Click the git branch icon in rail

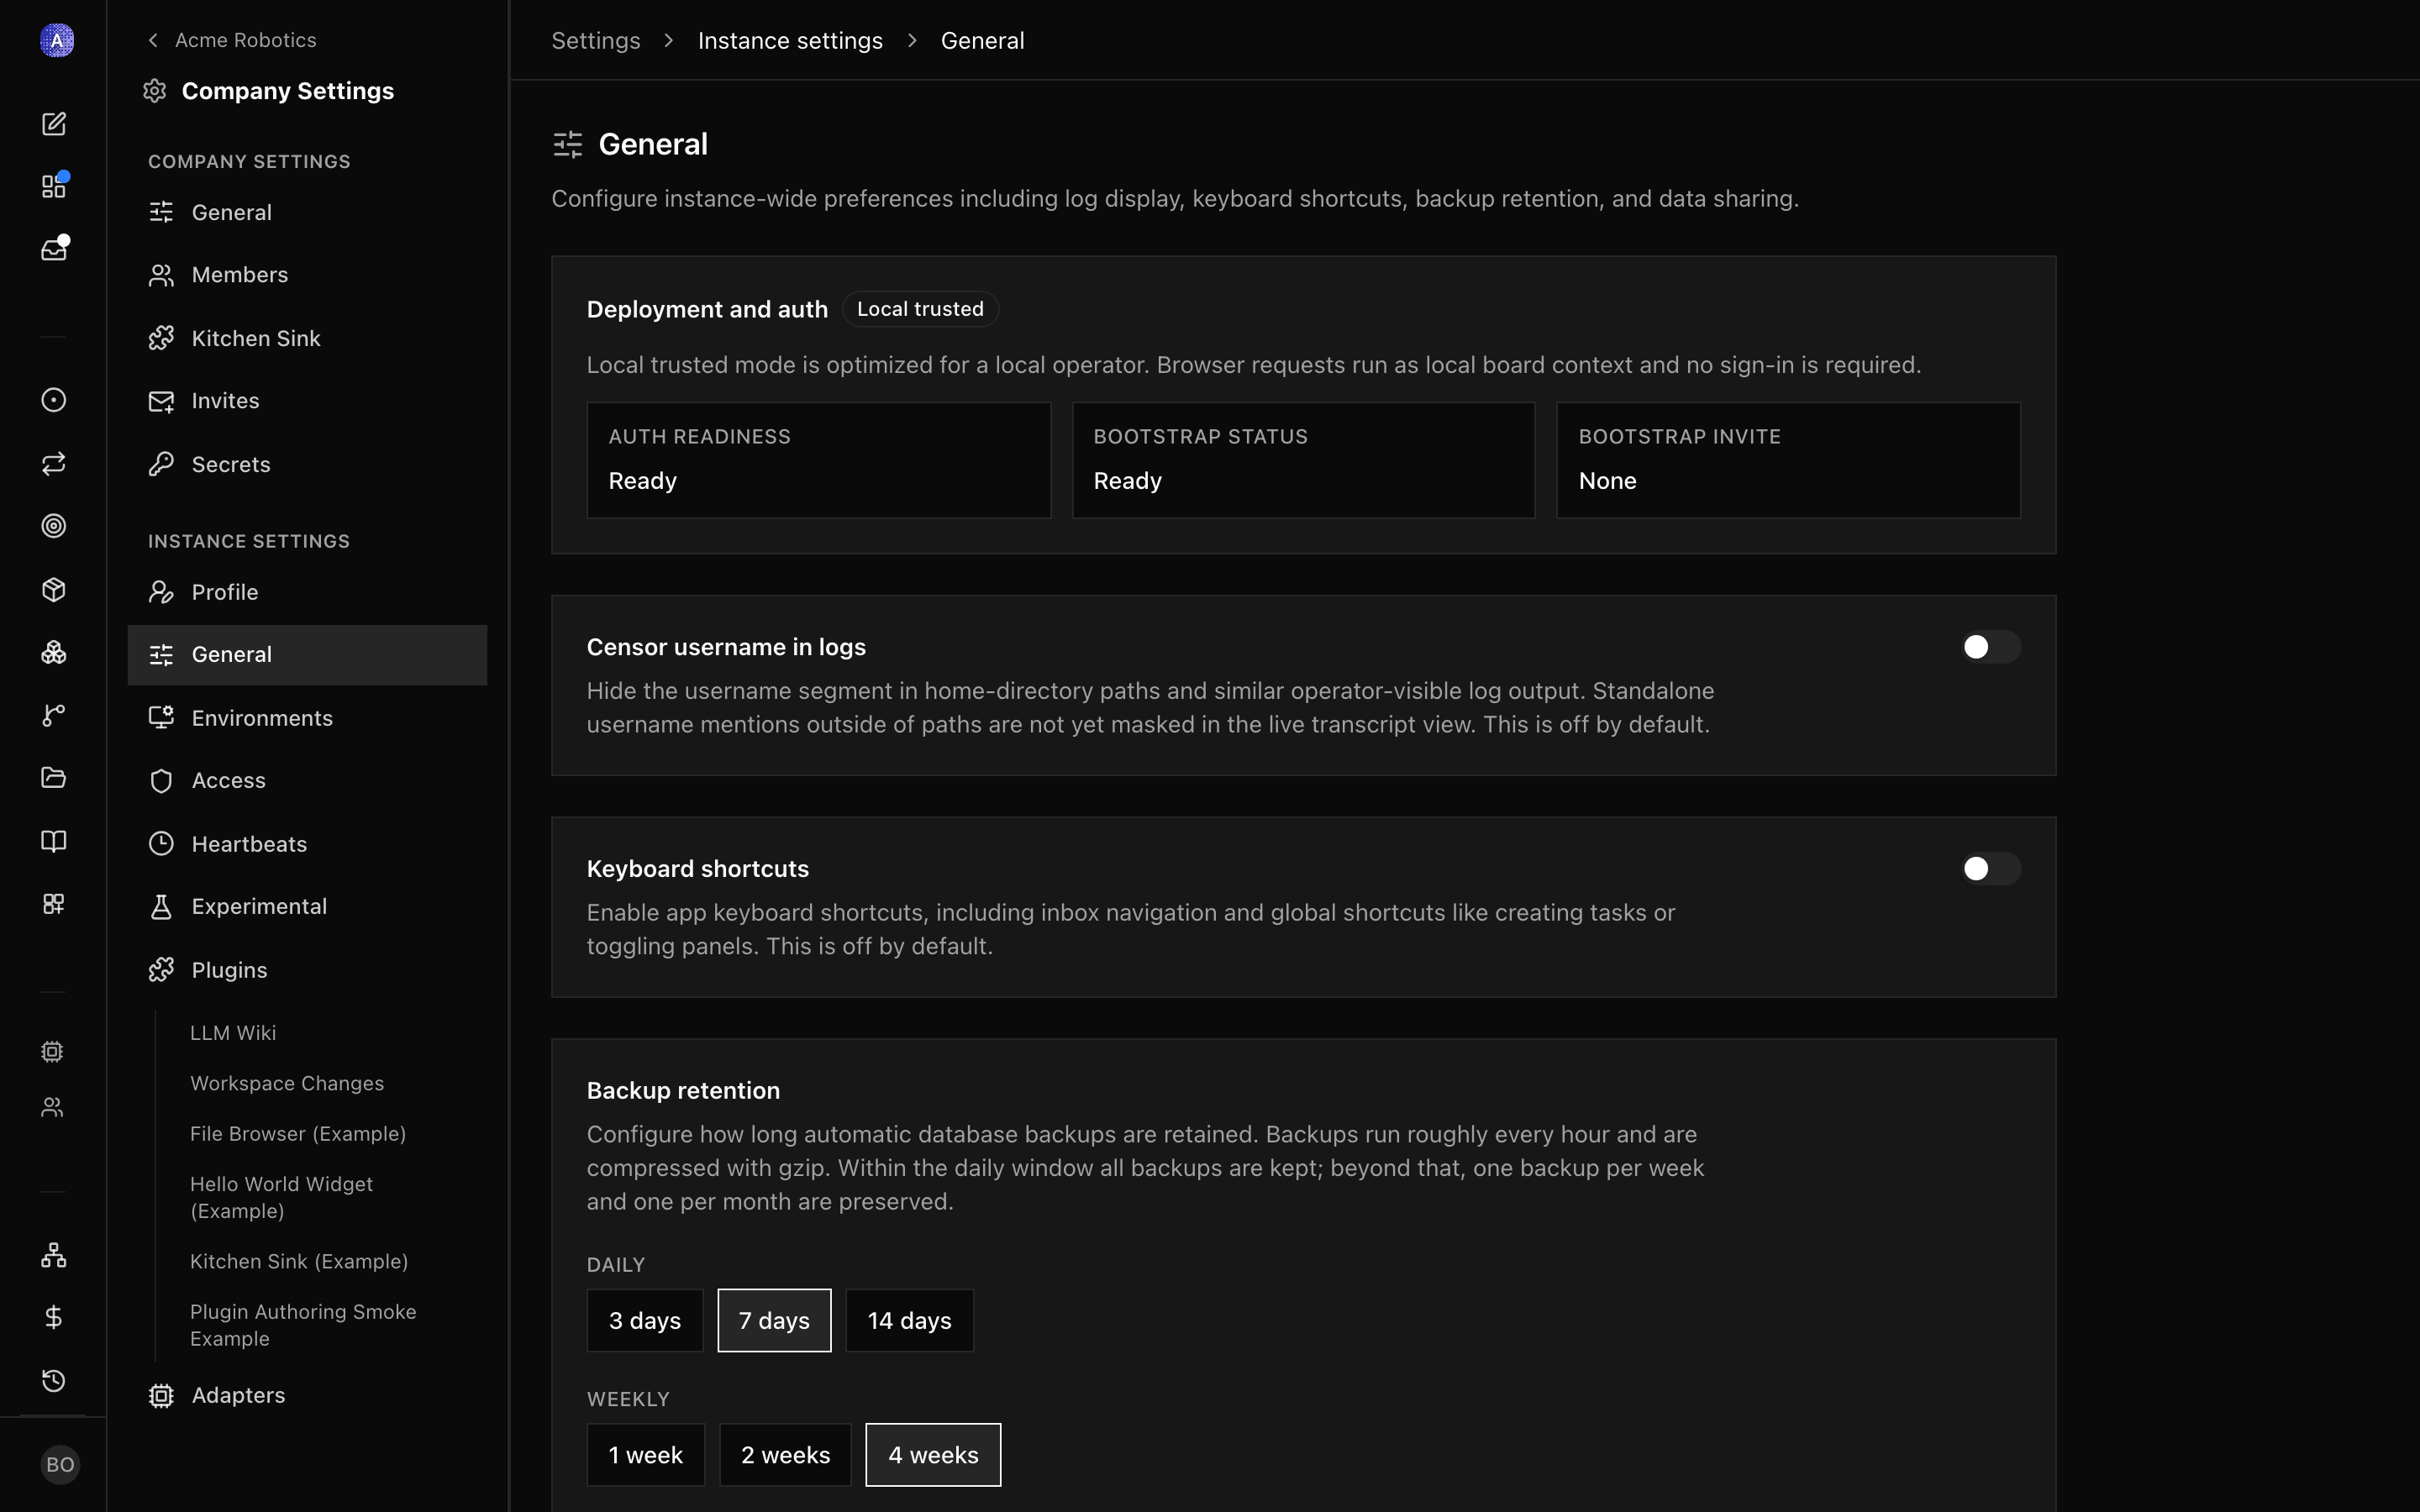click(54, 715)
